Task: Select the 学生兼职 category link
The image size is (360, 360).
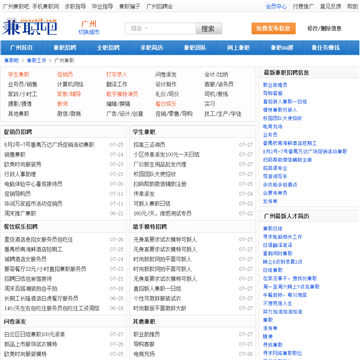Action: 19,75
